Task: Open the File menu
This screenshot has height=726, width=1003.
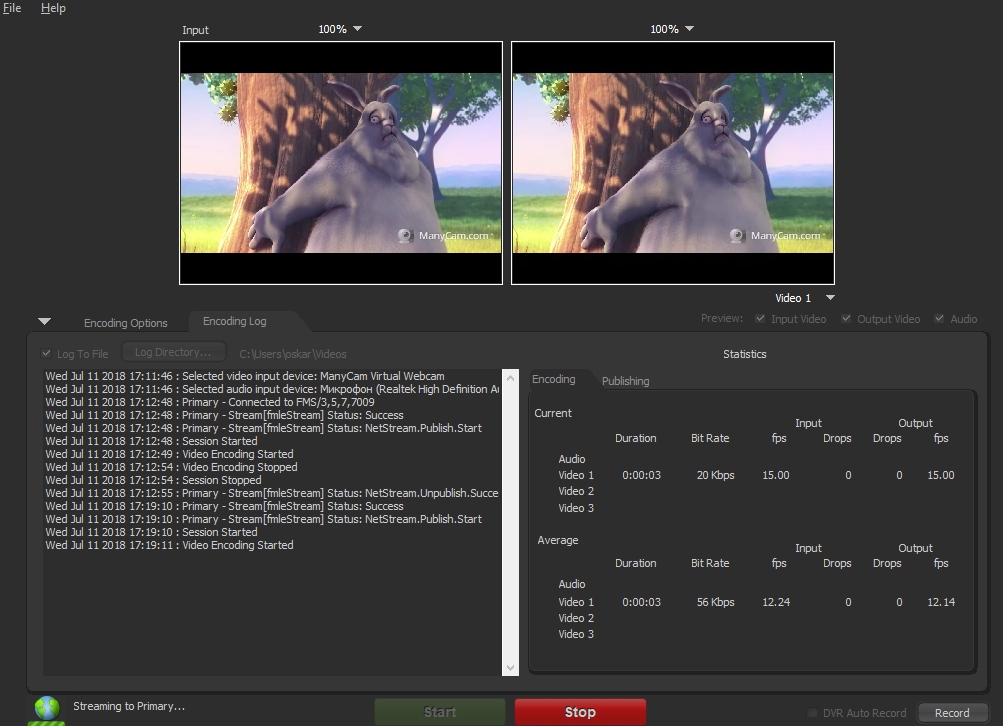Action: click(12, 8)
